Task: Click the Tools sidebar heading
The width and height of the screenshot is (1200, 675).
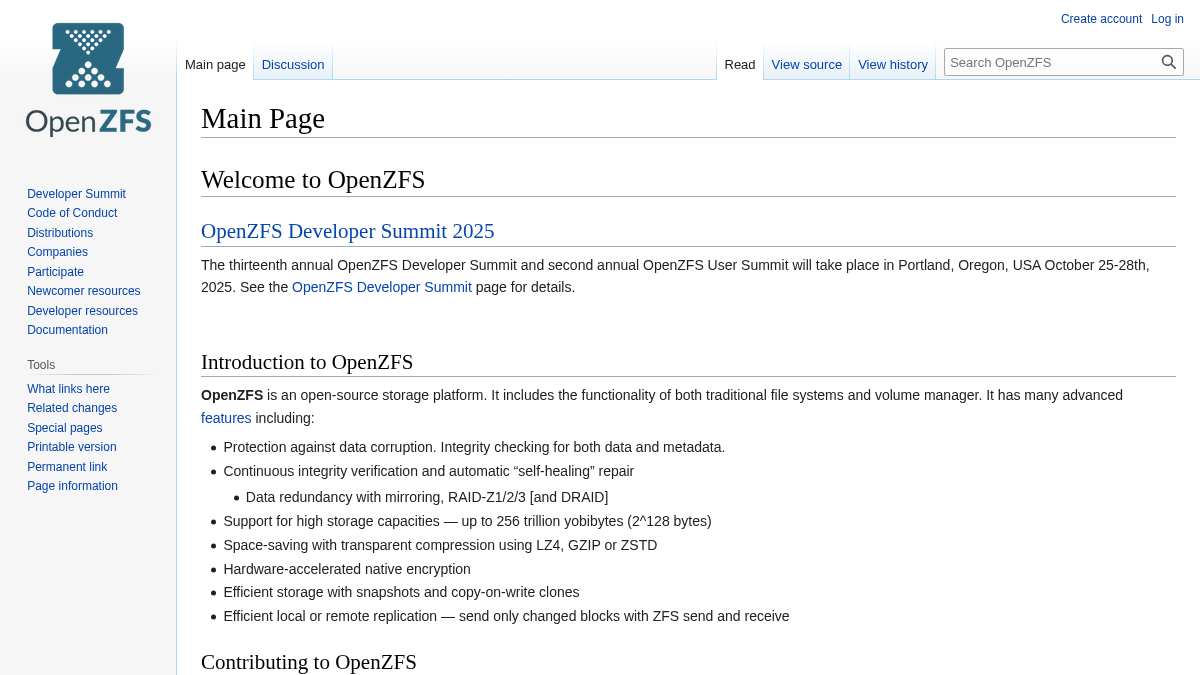Action: coord(41,365)
